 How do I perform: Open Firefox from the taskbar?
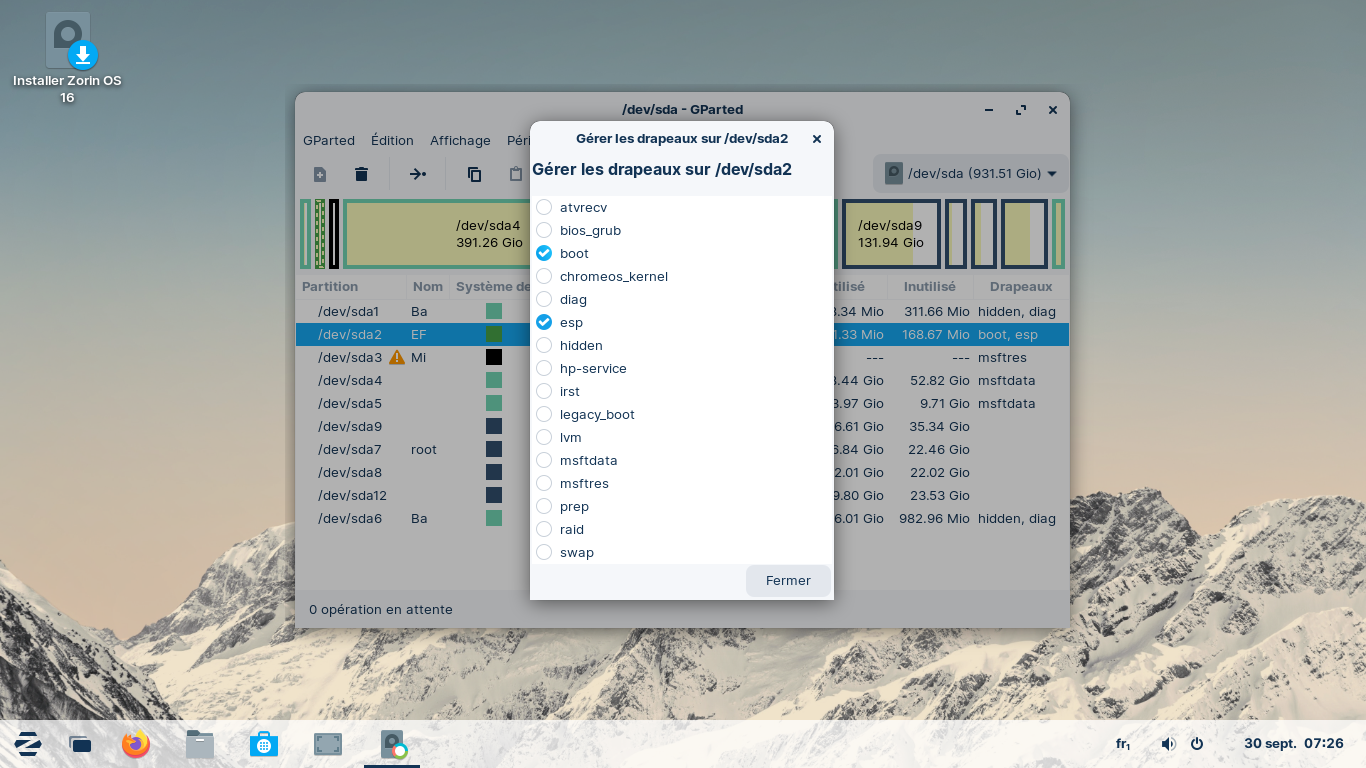pyautogui.click(x=136, y=744)
